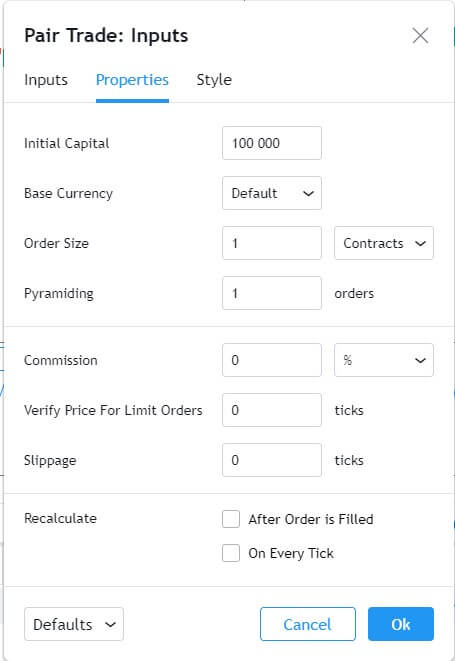455x661 pixels.
Task: Click the chevron arrow on Defaults button
Action: click(110, 624)
